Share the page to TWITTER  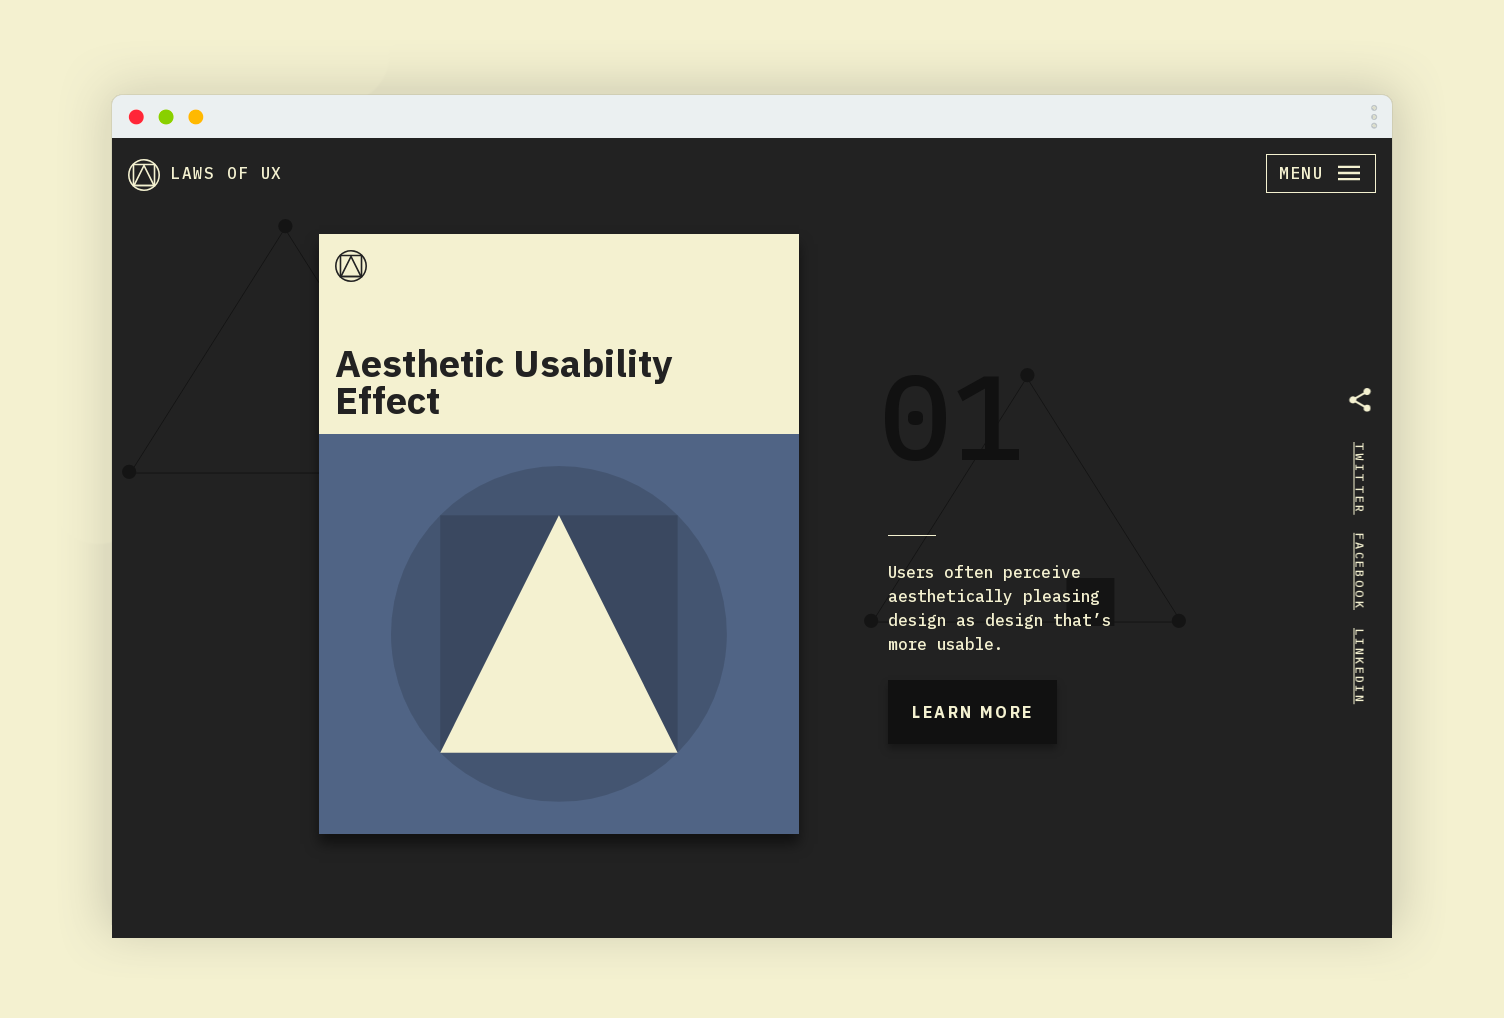1358,477
